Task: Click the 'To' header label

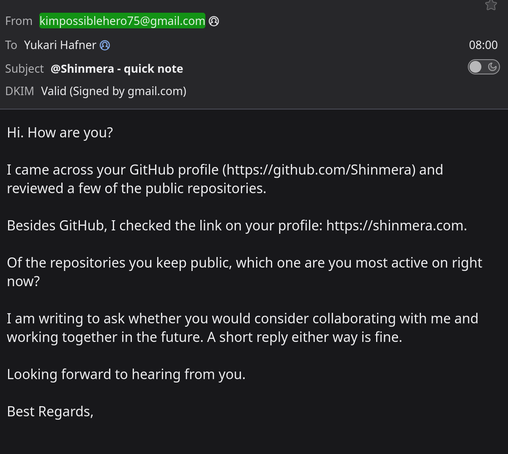Action: (x=11, y=45)
